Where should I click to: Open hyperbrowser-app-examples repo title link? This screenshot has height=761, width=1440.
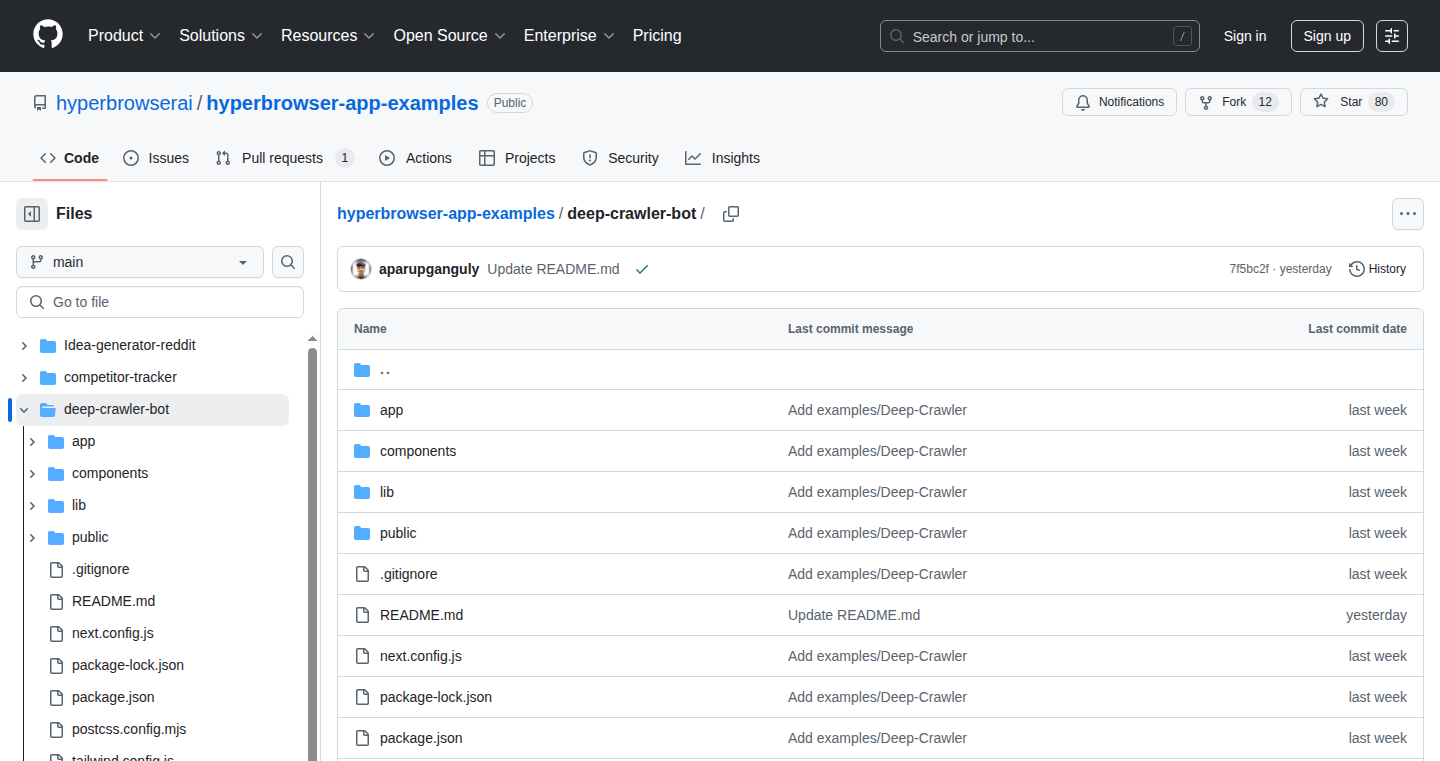[343, 103]
